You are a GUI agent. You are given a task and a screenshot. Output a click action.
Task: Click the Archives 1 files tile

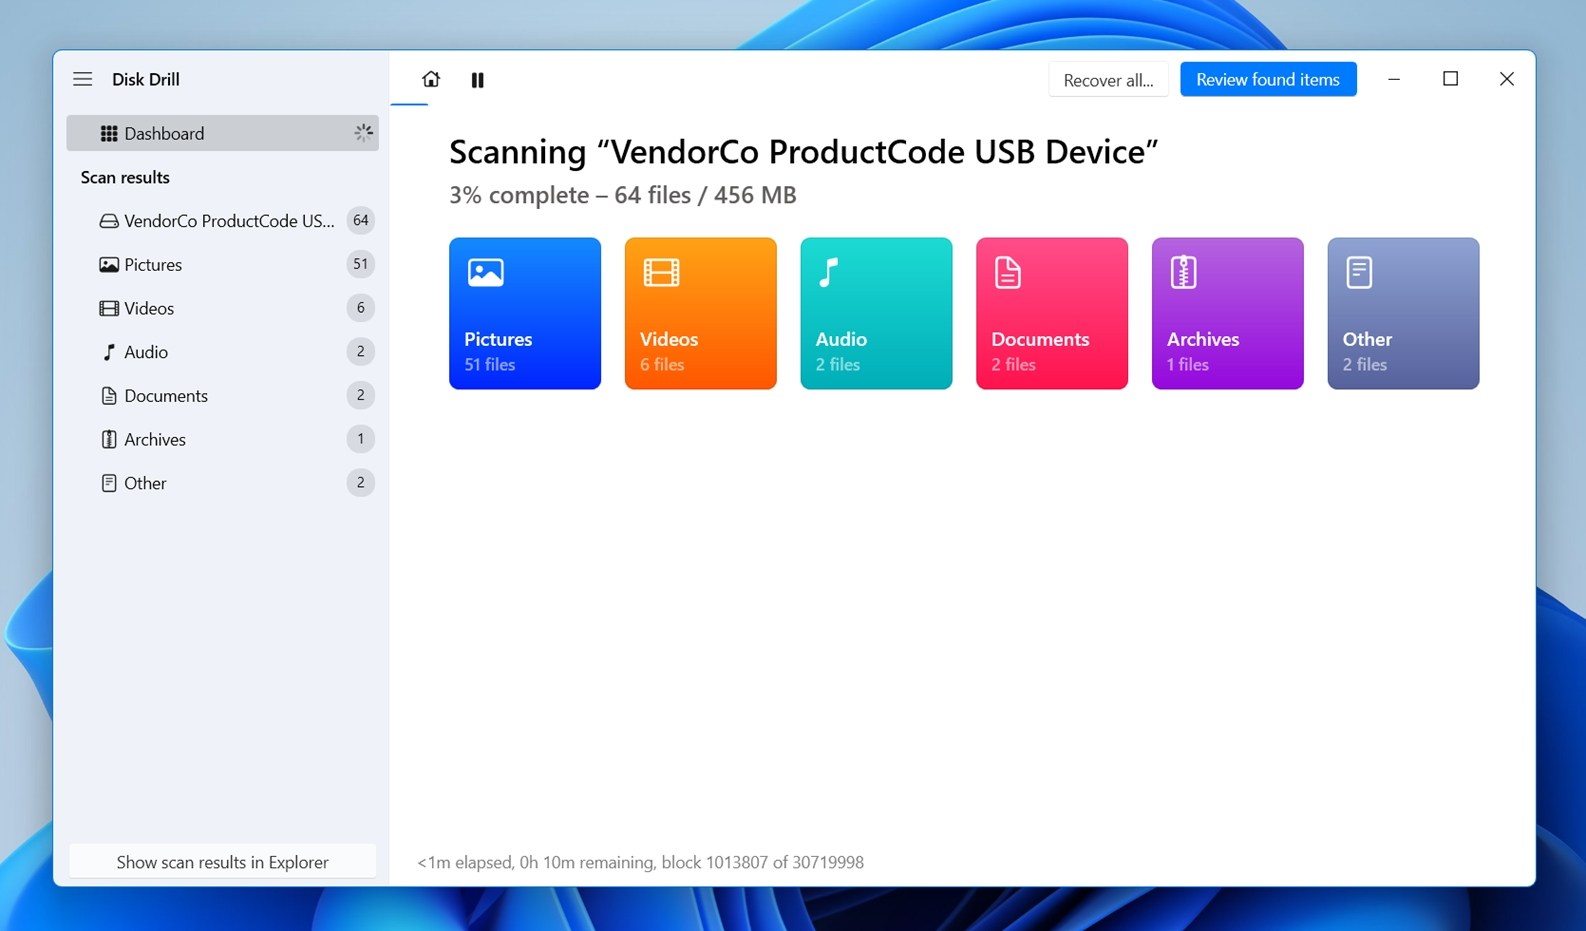click(1228, 313)
